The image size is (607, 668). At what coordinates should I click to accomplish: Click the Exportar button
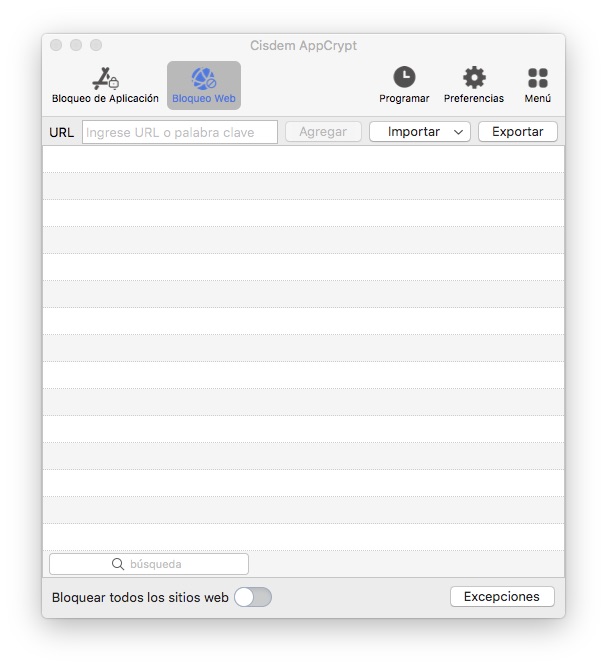click(517, 132)
